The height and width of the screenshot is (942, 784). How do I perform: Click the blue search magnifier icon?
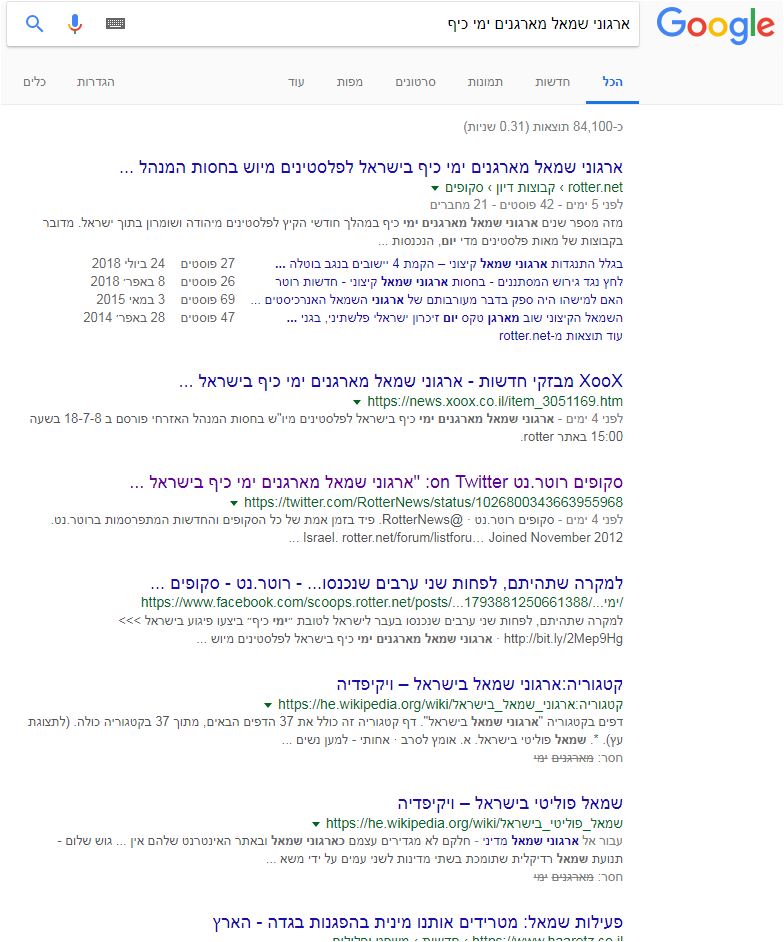(34, 24)
